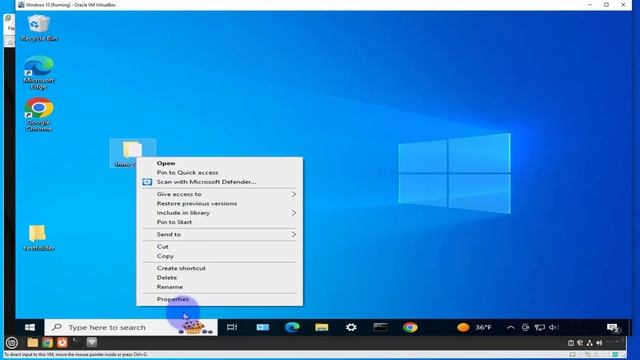
Task: Open the host Linux Mint menu button
Action: (11, 343)
